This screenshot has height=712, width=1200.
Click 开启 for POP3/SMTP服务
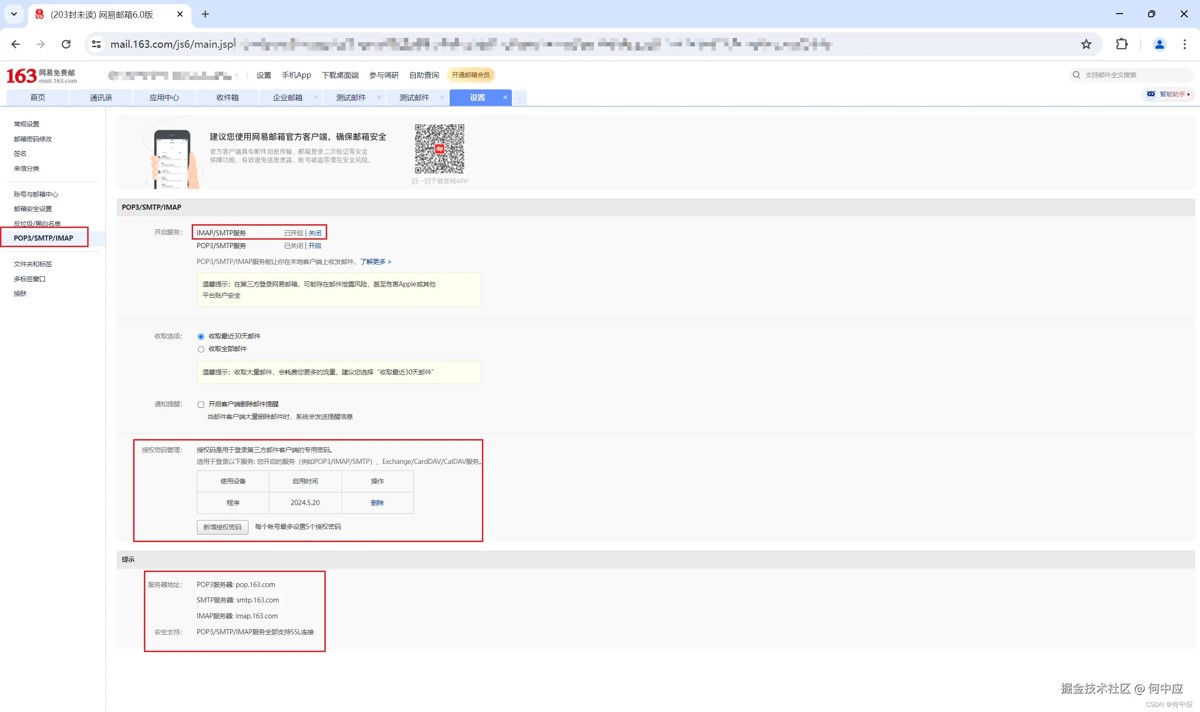pos(315,246)
